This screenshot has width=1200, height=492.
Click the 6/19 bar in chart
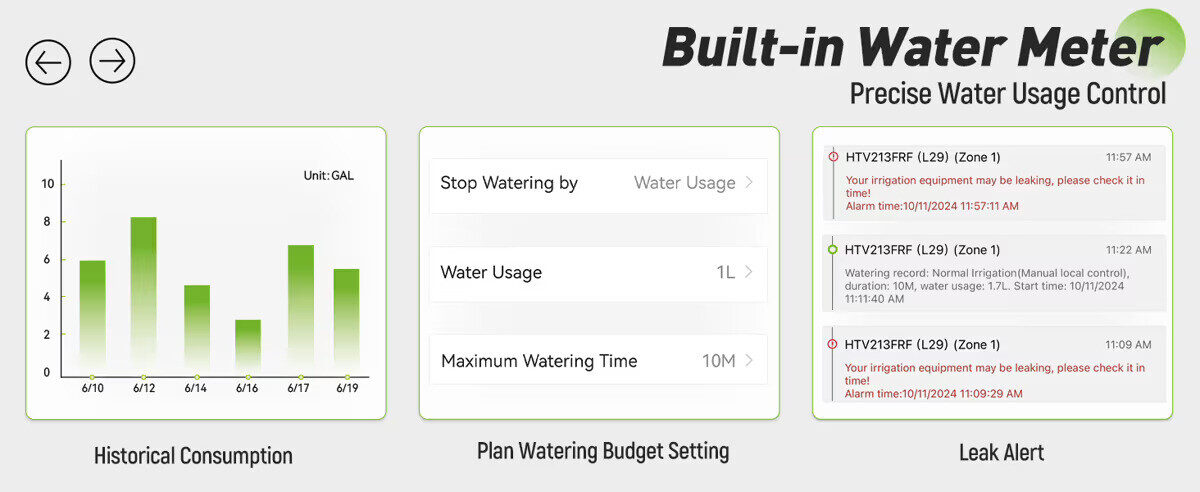coord(346,321)
